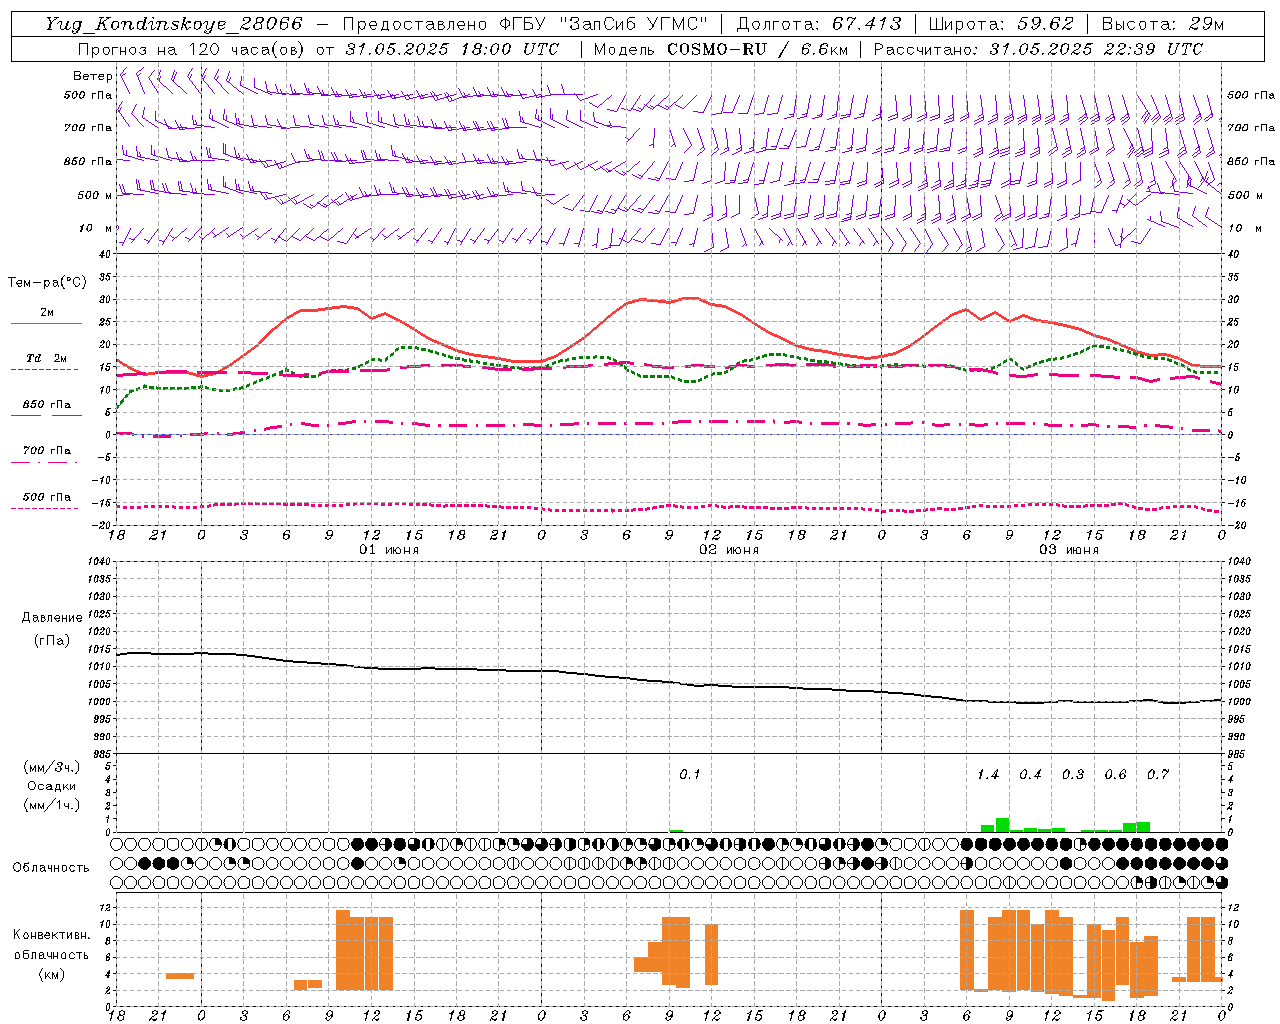Select the text ФГБУ "ЗапСиб УГМС"

[603, 24]
